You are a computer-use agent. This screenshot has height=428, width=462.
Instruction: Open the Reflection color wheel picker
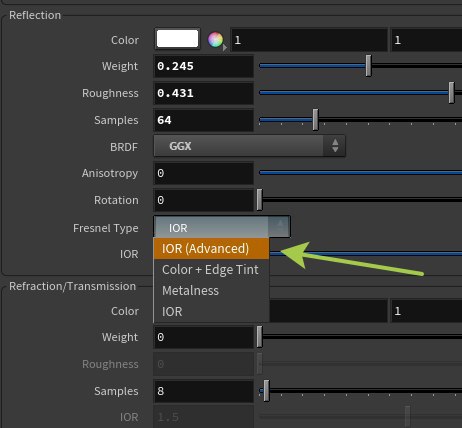216,40
